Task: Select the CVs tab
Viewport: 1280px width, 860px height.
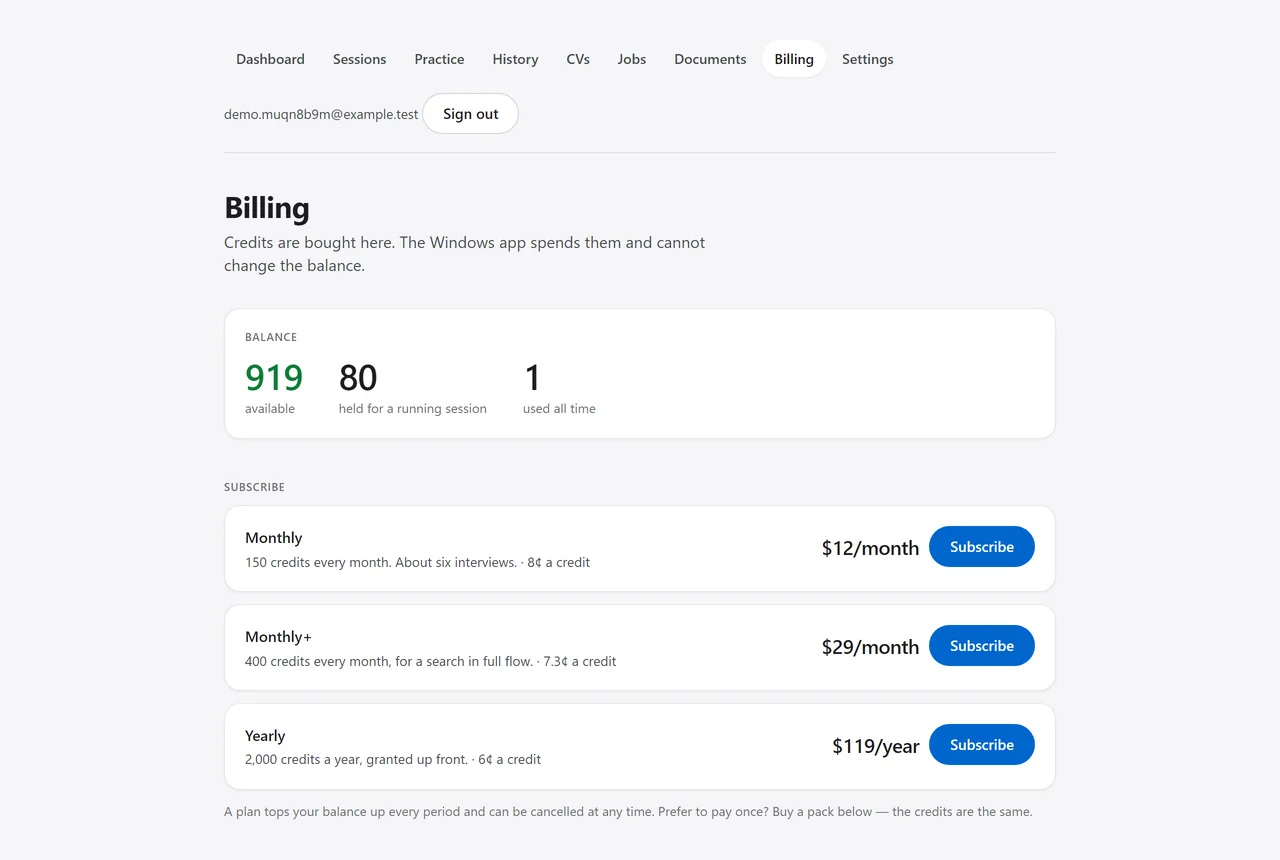Action: click(x=578, y=59)
